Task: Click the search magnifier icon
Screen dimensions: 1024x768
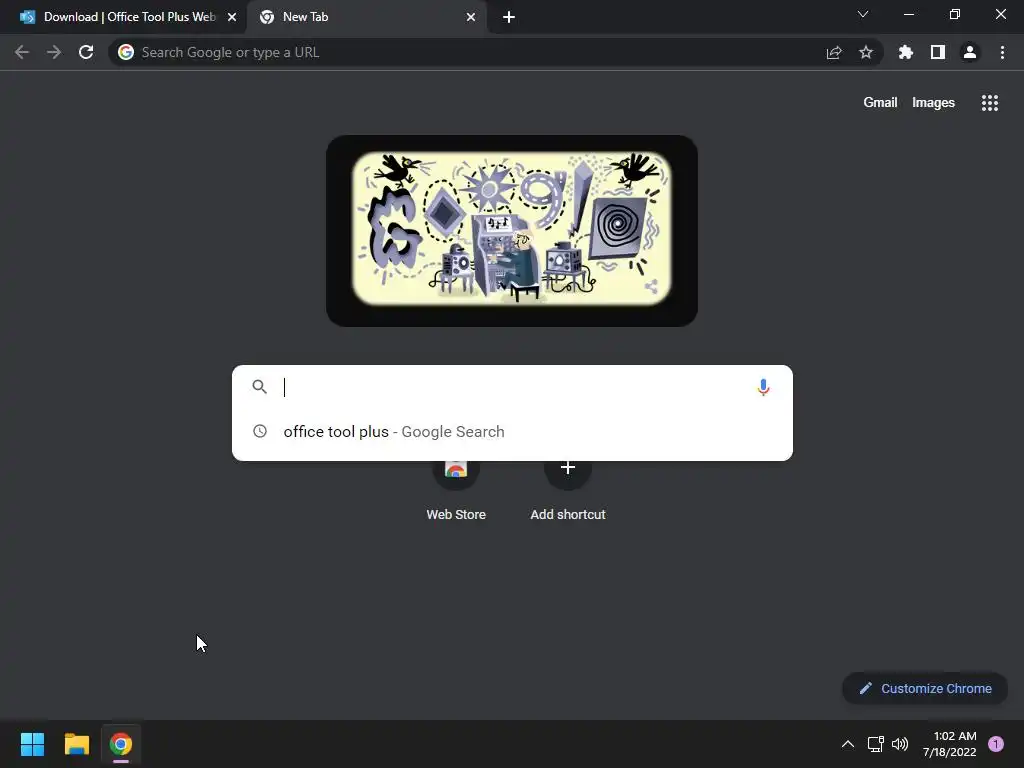Action: (259, 387)
